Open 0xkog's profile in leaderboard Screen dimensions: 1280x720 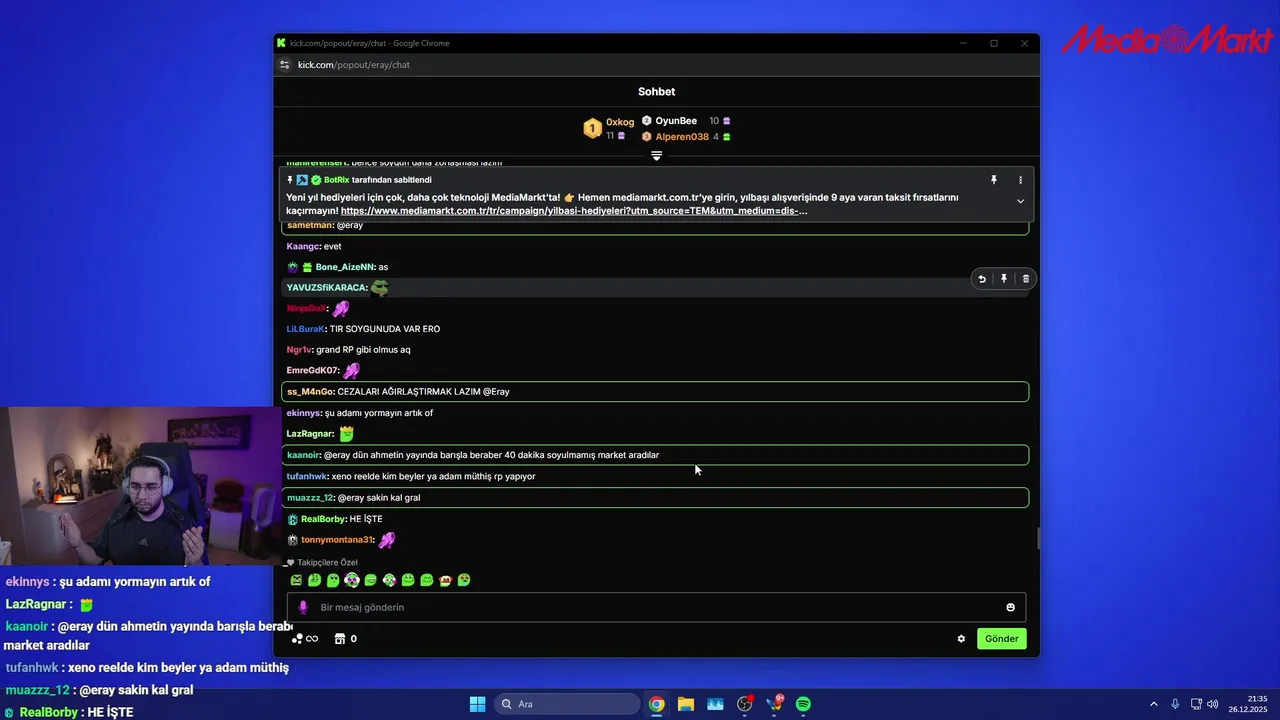point(620,122)
